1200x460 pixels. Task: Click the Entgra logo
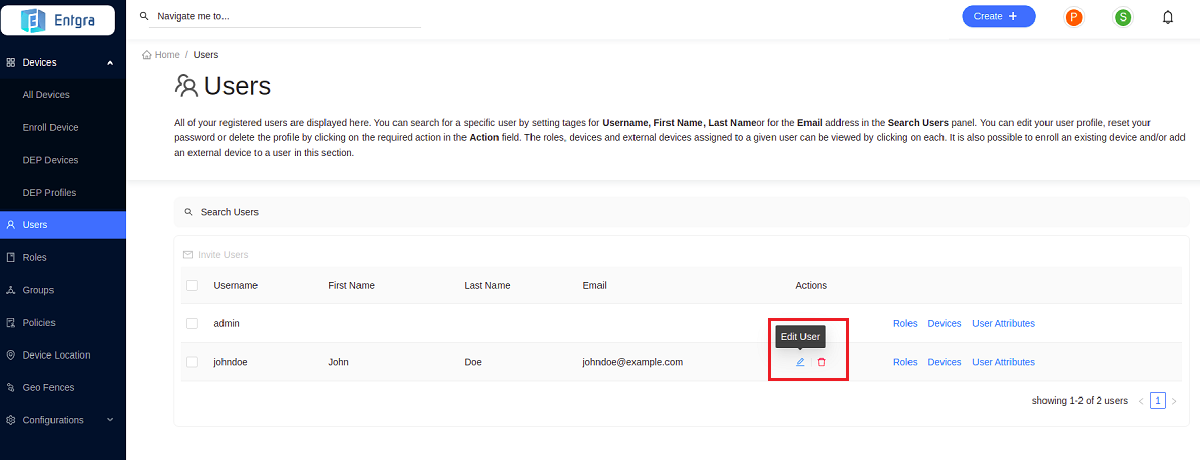pyautogui.click(x=62, y=18)
